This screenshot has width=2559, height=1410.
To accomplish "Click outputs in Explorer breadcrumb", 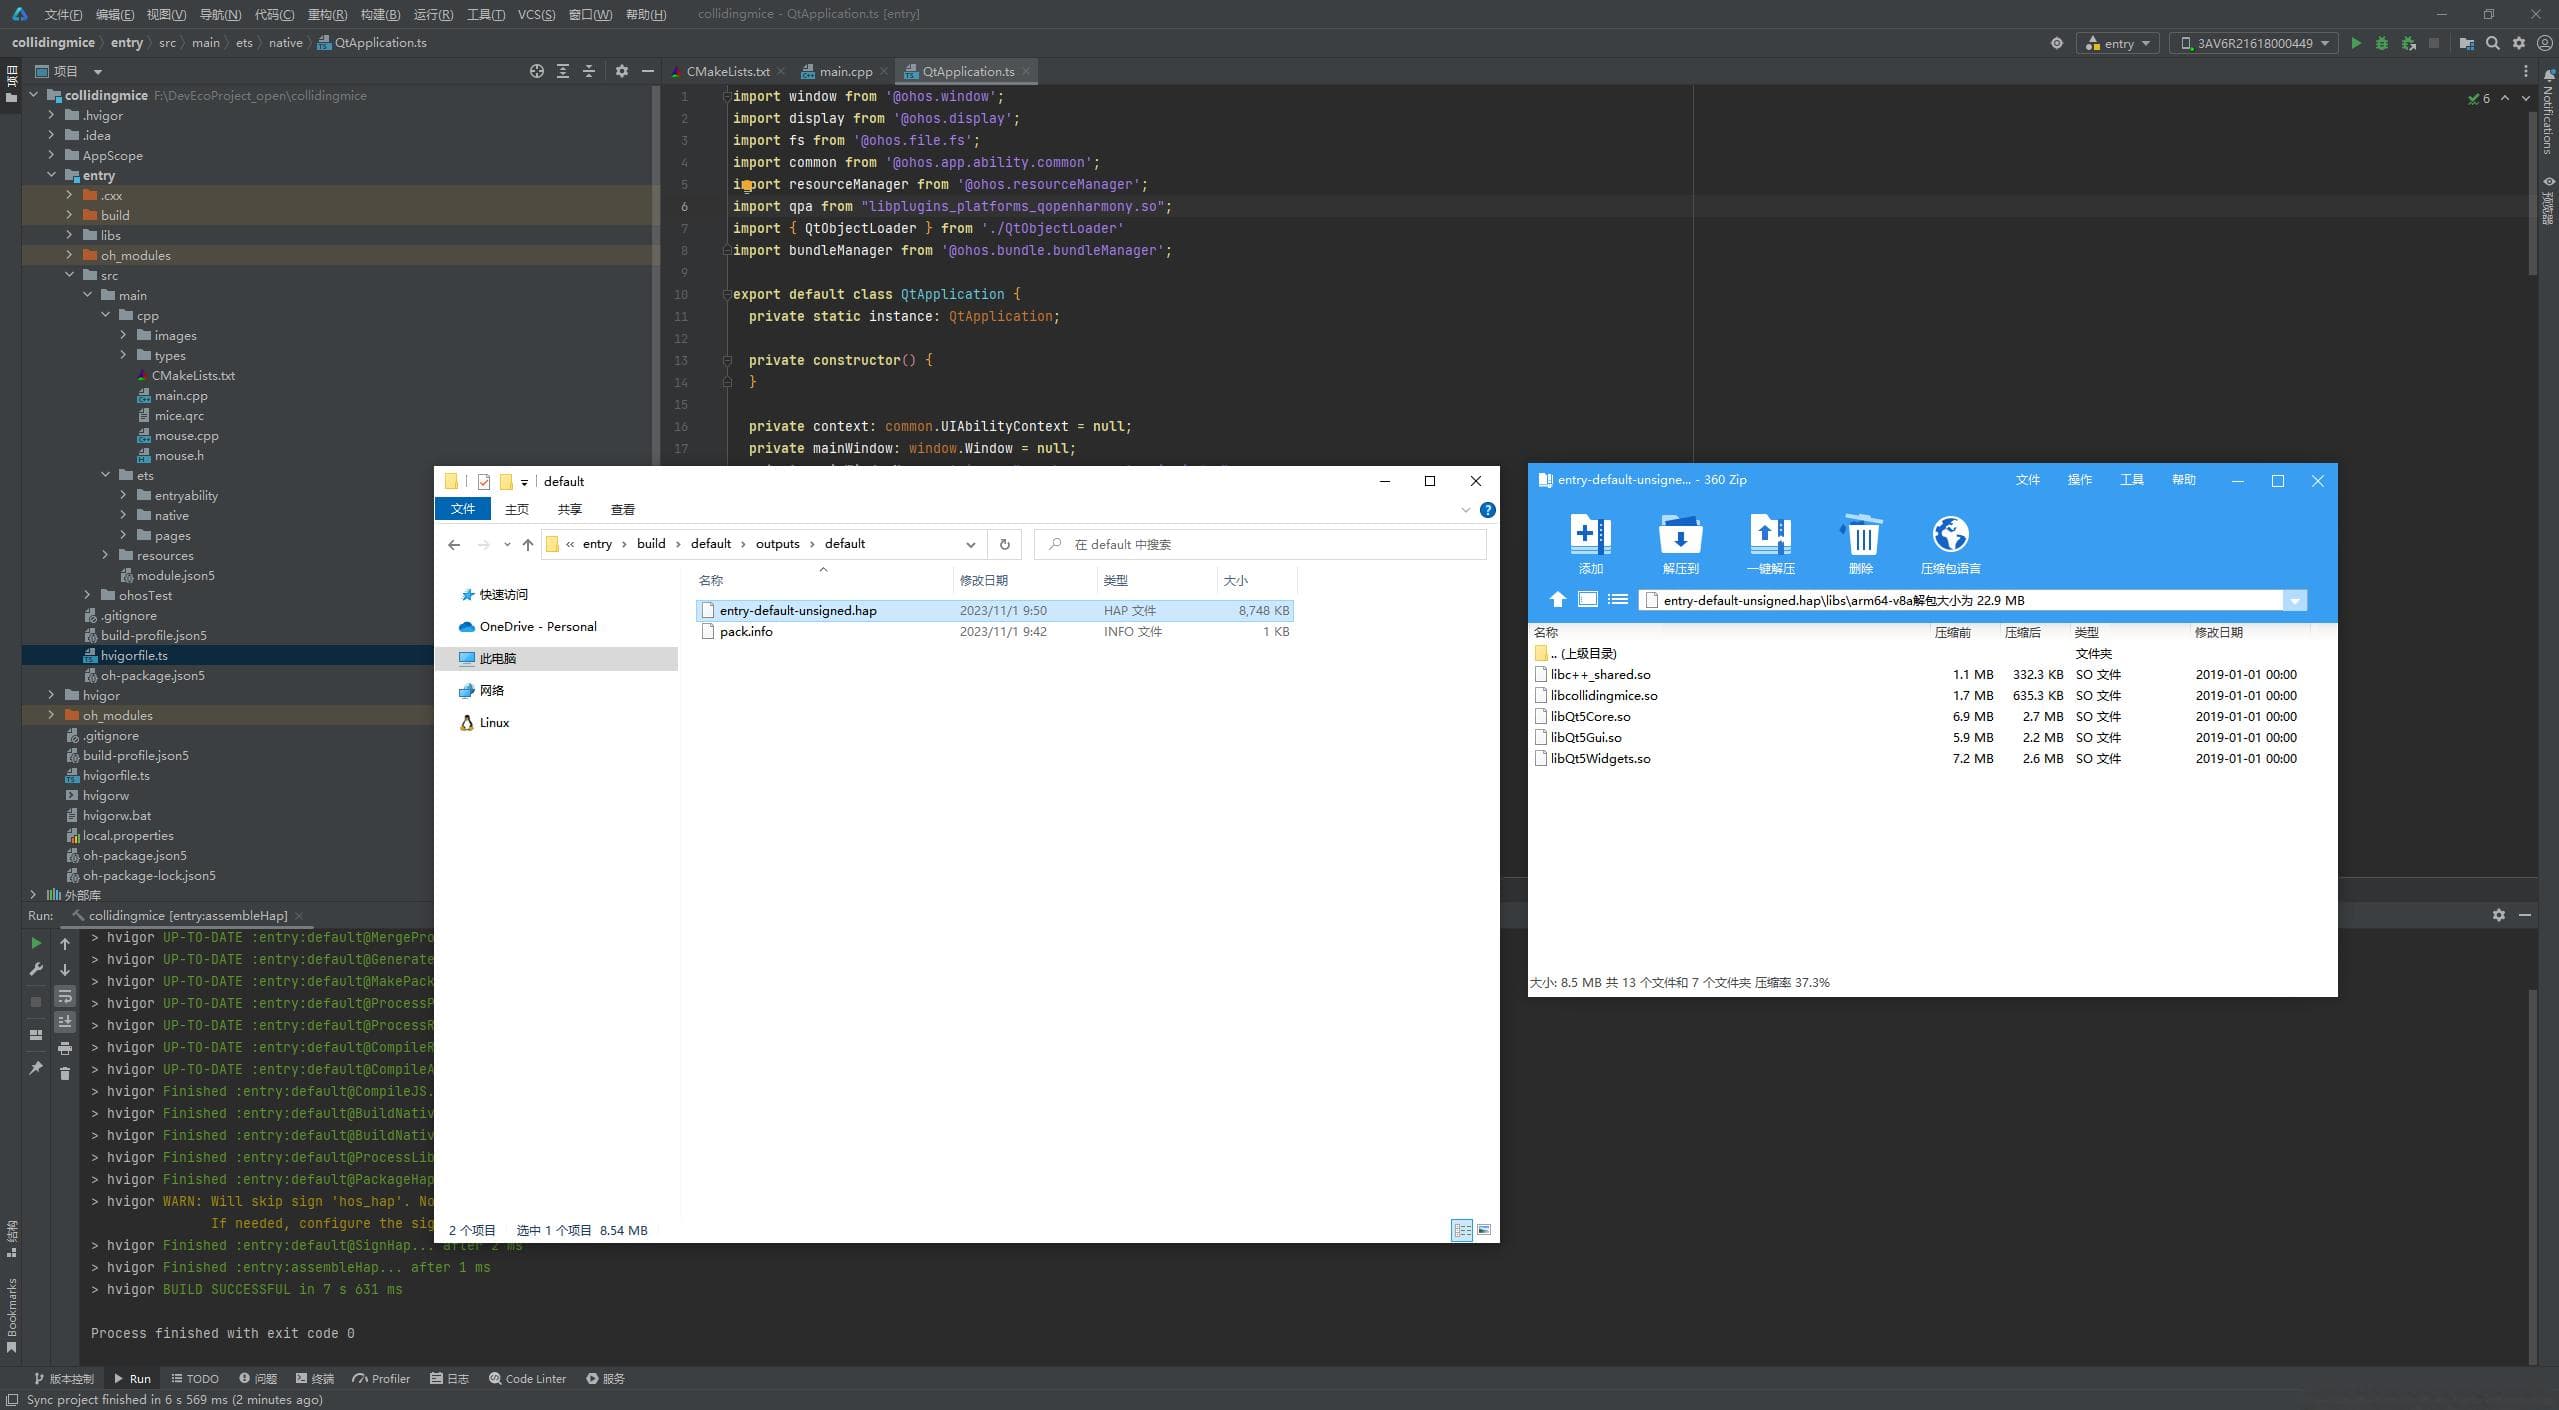I will point(777,544).
